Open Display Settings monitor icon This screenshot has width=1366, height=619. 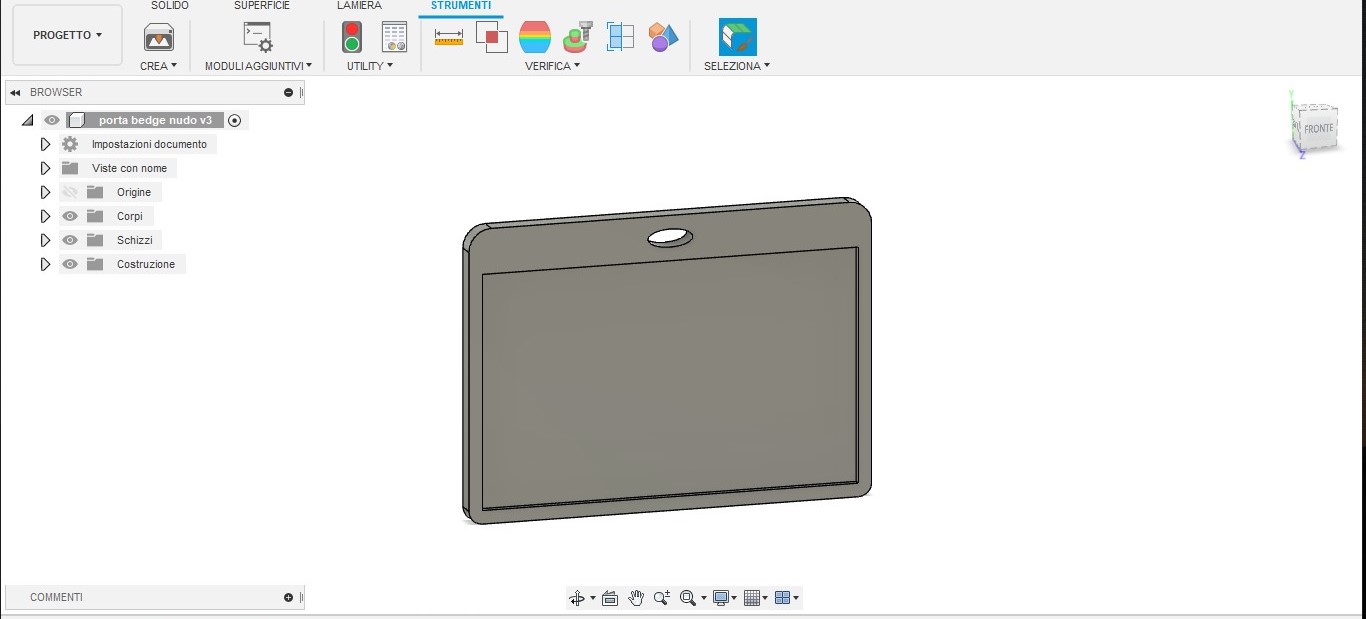(x=721, y=598)
